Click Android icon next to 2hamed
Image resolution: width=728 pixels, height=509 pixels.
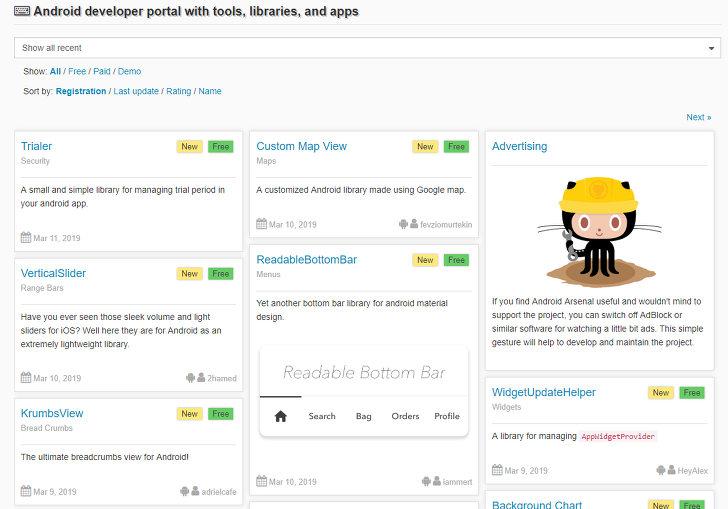(x=190, y=378)
